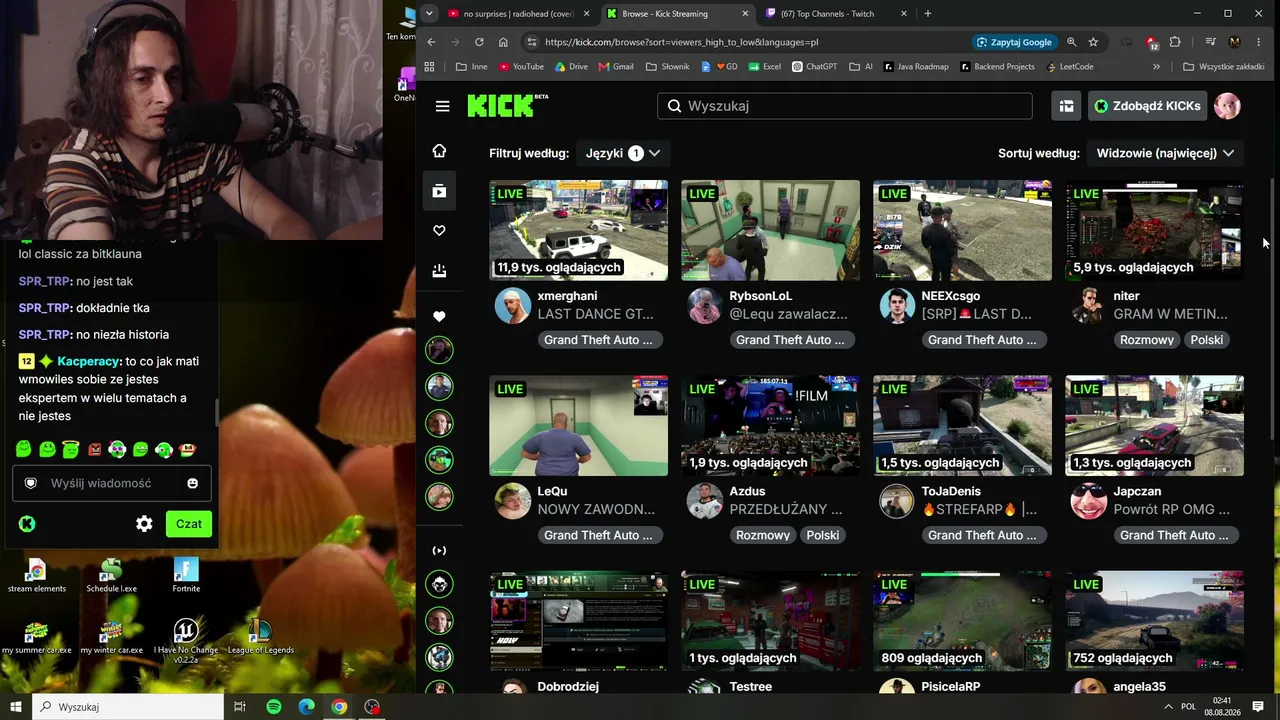The width and height of the screenshot is (1280, 720).
Task: Click Polski tag under Azdus stream
Action: [x=822, y=535]
